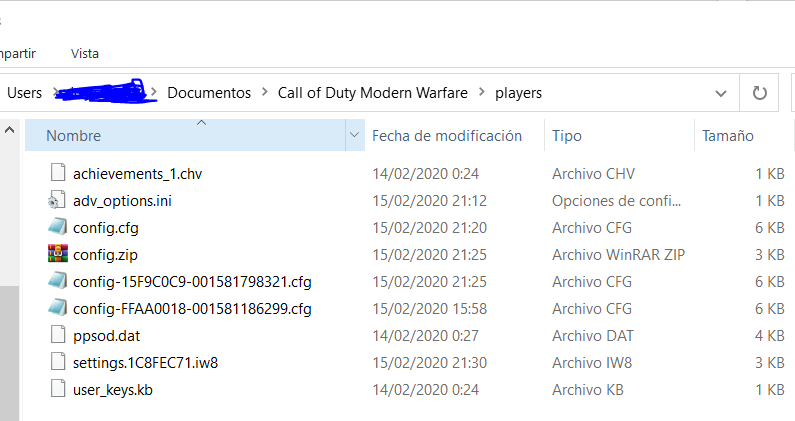This screenshot has width=795, height=421.
Task: Select file name adv_options.ini
Action: point(122,201)
